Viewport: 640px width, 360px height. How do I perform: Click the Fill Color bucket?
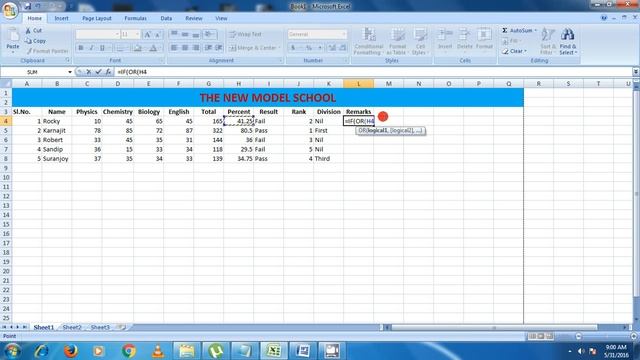tap(138, 48)
